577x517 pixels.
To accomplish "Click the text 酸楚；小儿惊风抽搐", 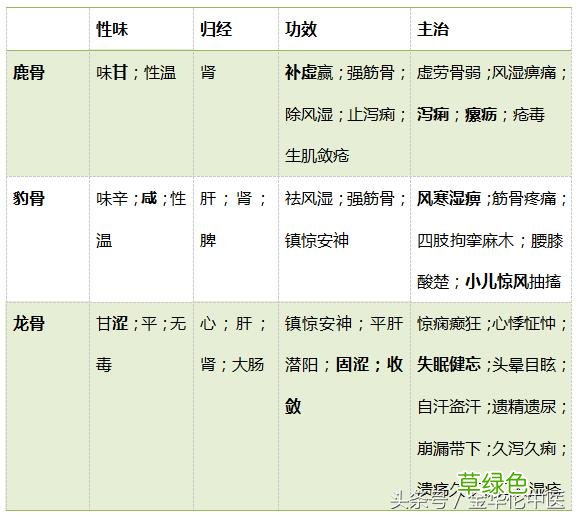I will [x=489, y=281].
